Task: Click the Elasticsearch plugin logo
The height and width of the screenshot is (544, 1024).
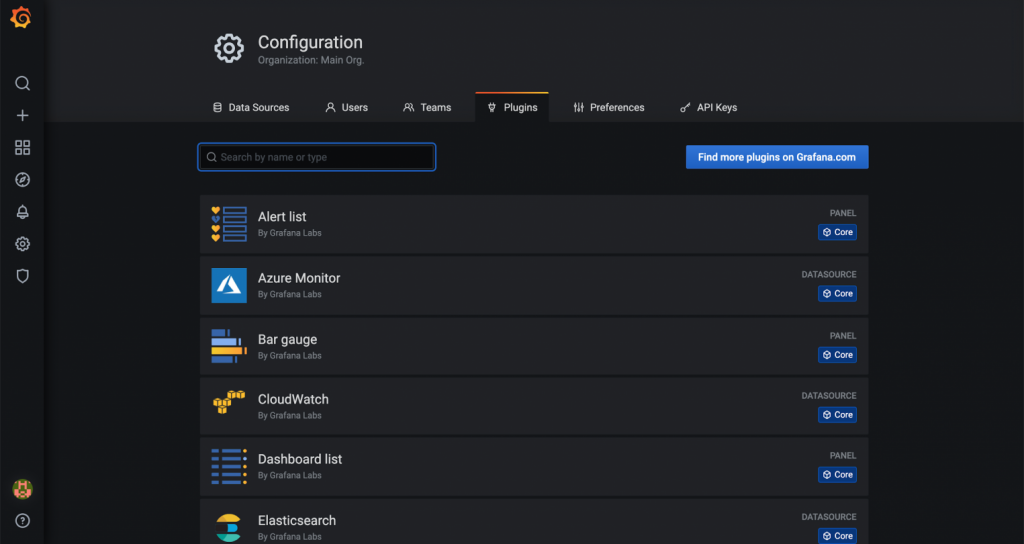Action: point(229,525)
